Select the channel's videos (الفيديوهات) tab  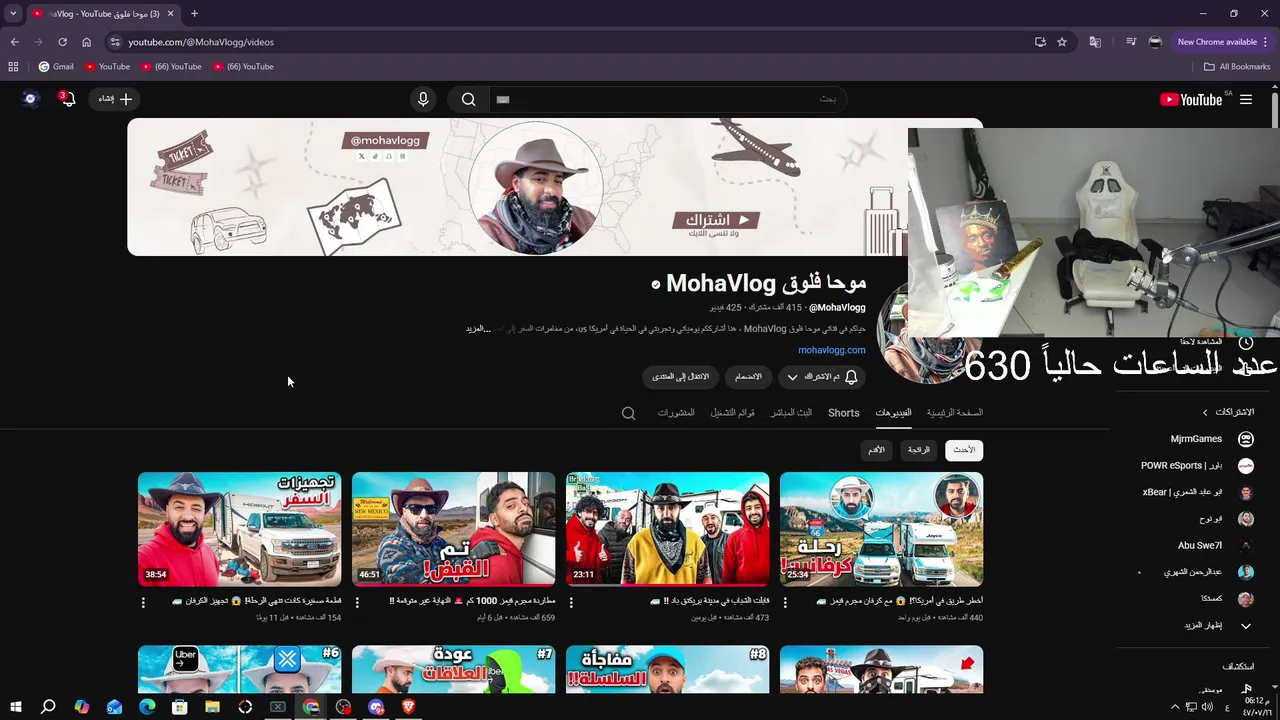(x=893, y=413)
